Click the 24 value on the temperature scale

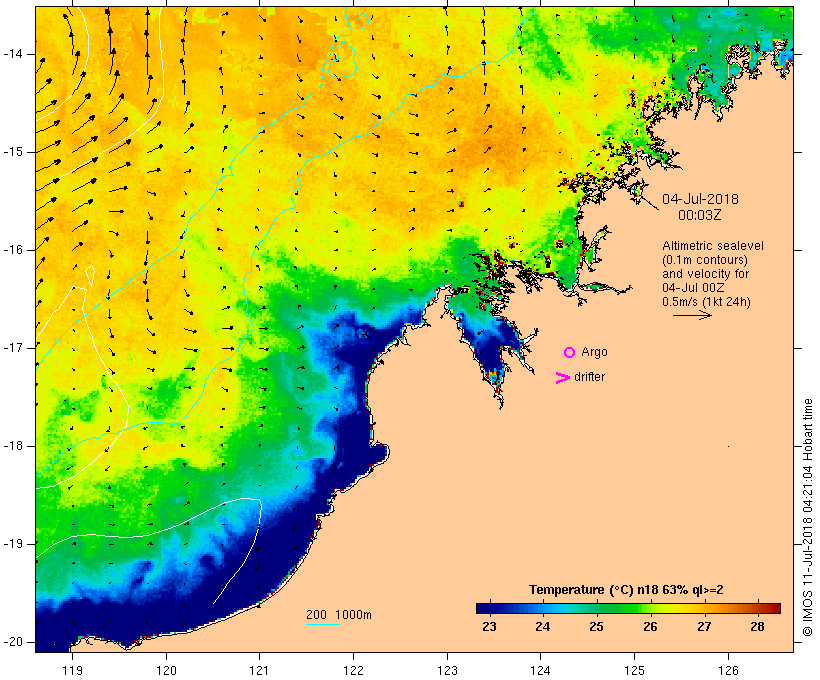pos(542,627)
